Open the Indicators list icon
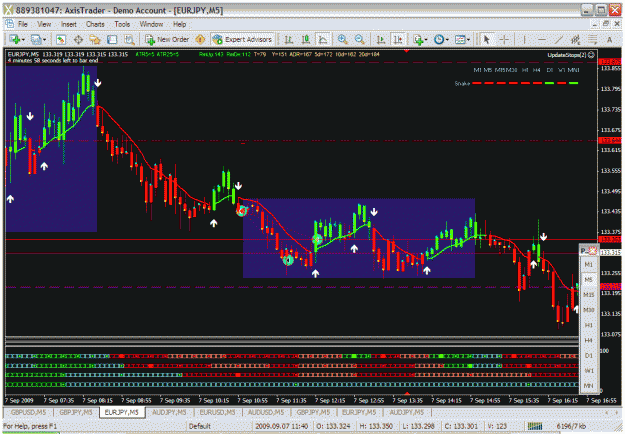The width and height of the screenshot is (625, 434). point(418,39)
